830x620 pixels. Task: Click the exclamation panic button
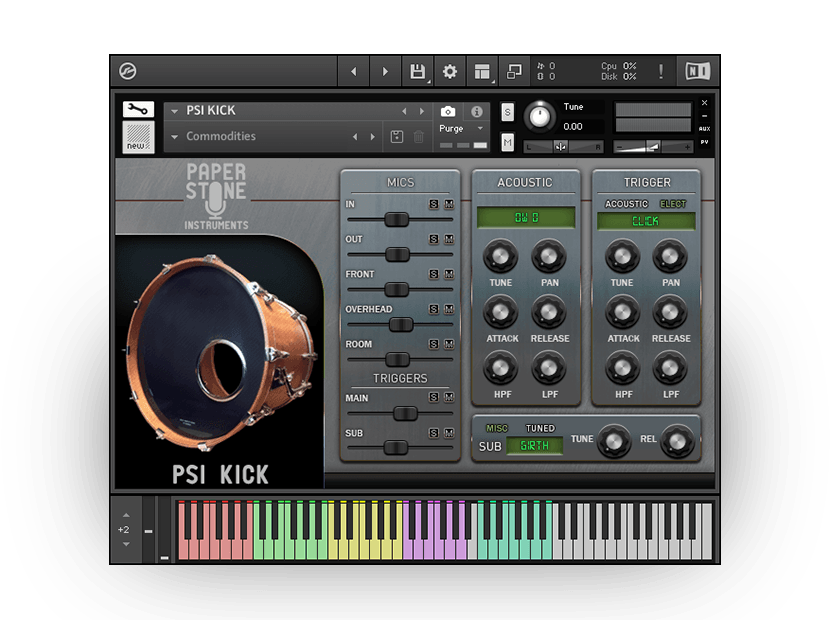(x=661, y=71)
